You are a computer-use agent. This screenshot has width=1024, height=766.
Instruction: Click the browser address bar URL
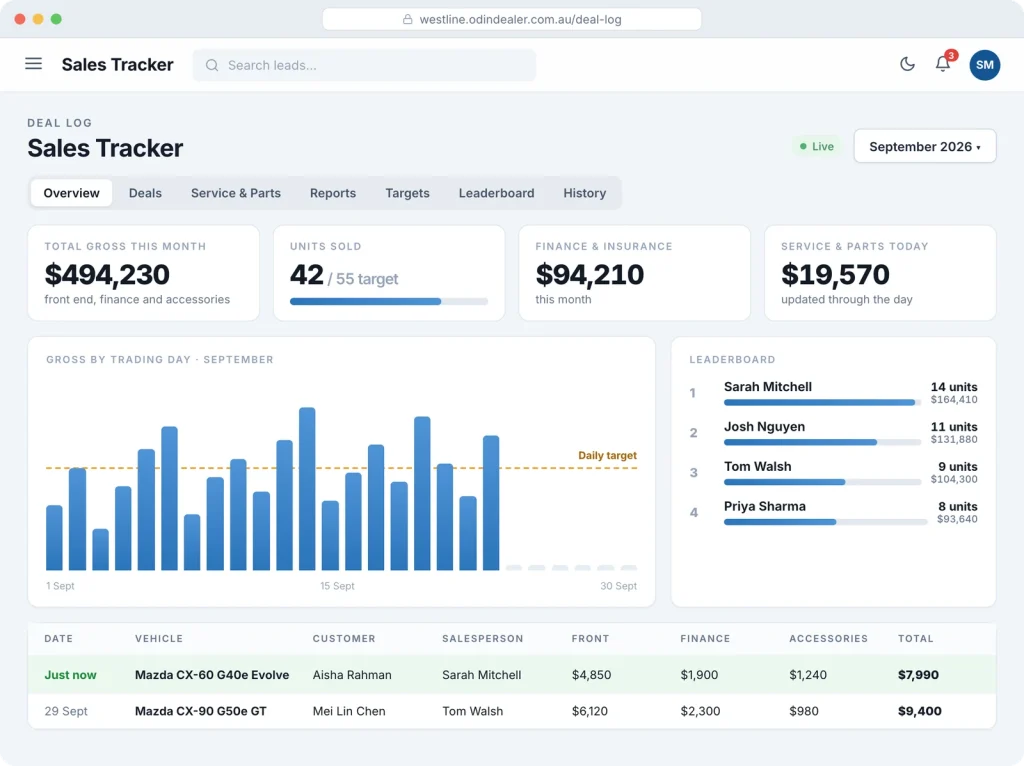click(x=520, y=20)
